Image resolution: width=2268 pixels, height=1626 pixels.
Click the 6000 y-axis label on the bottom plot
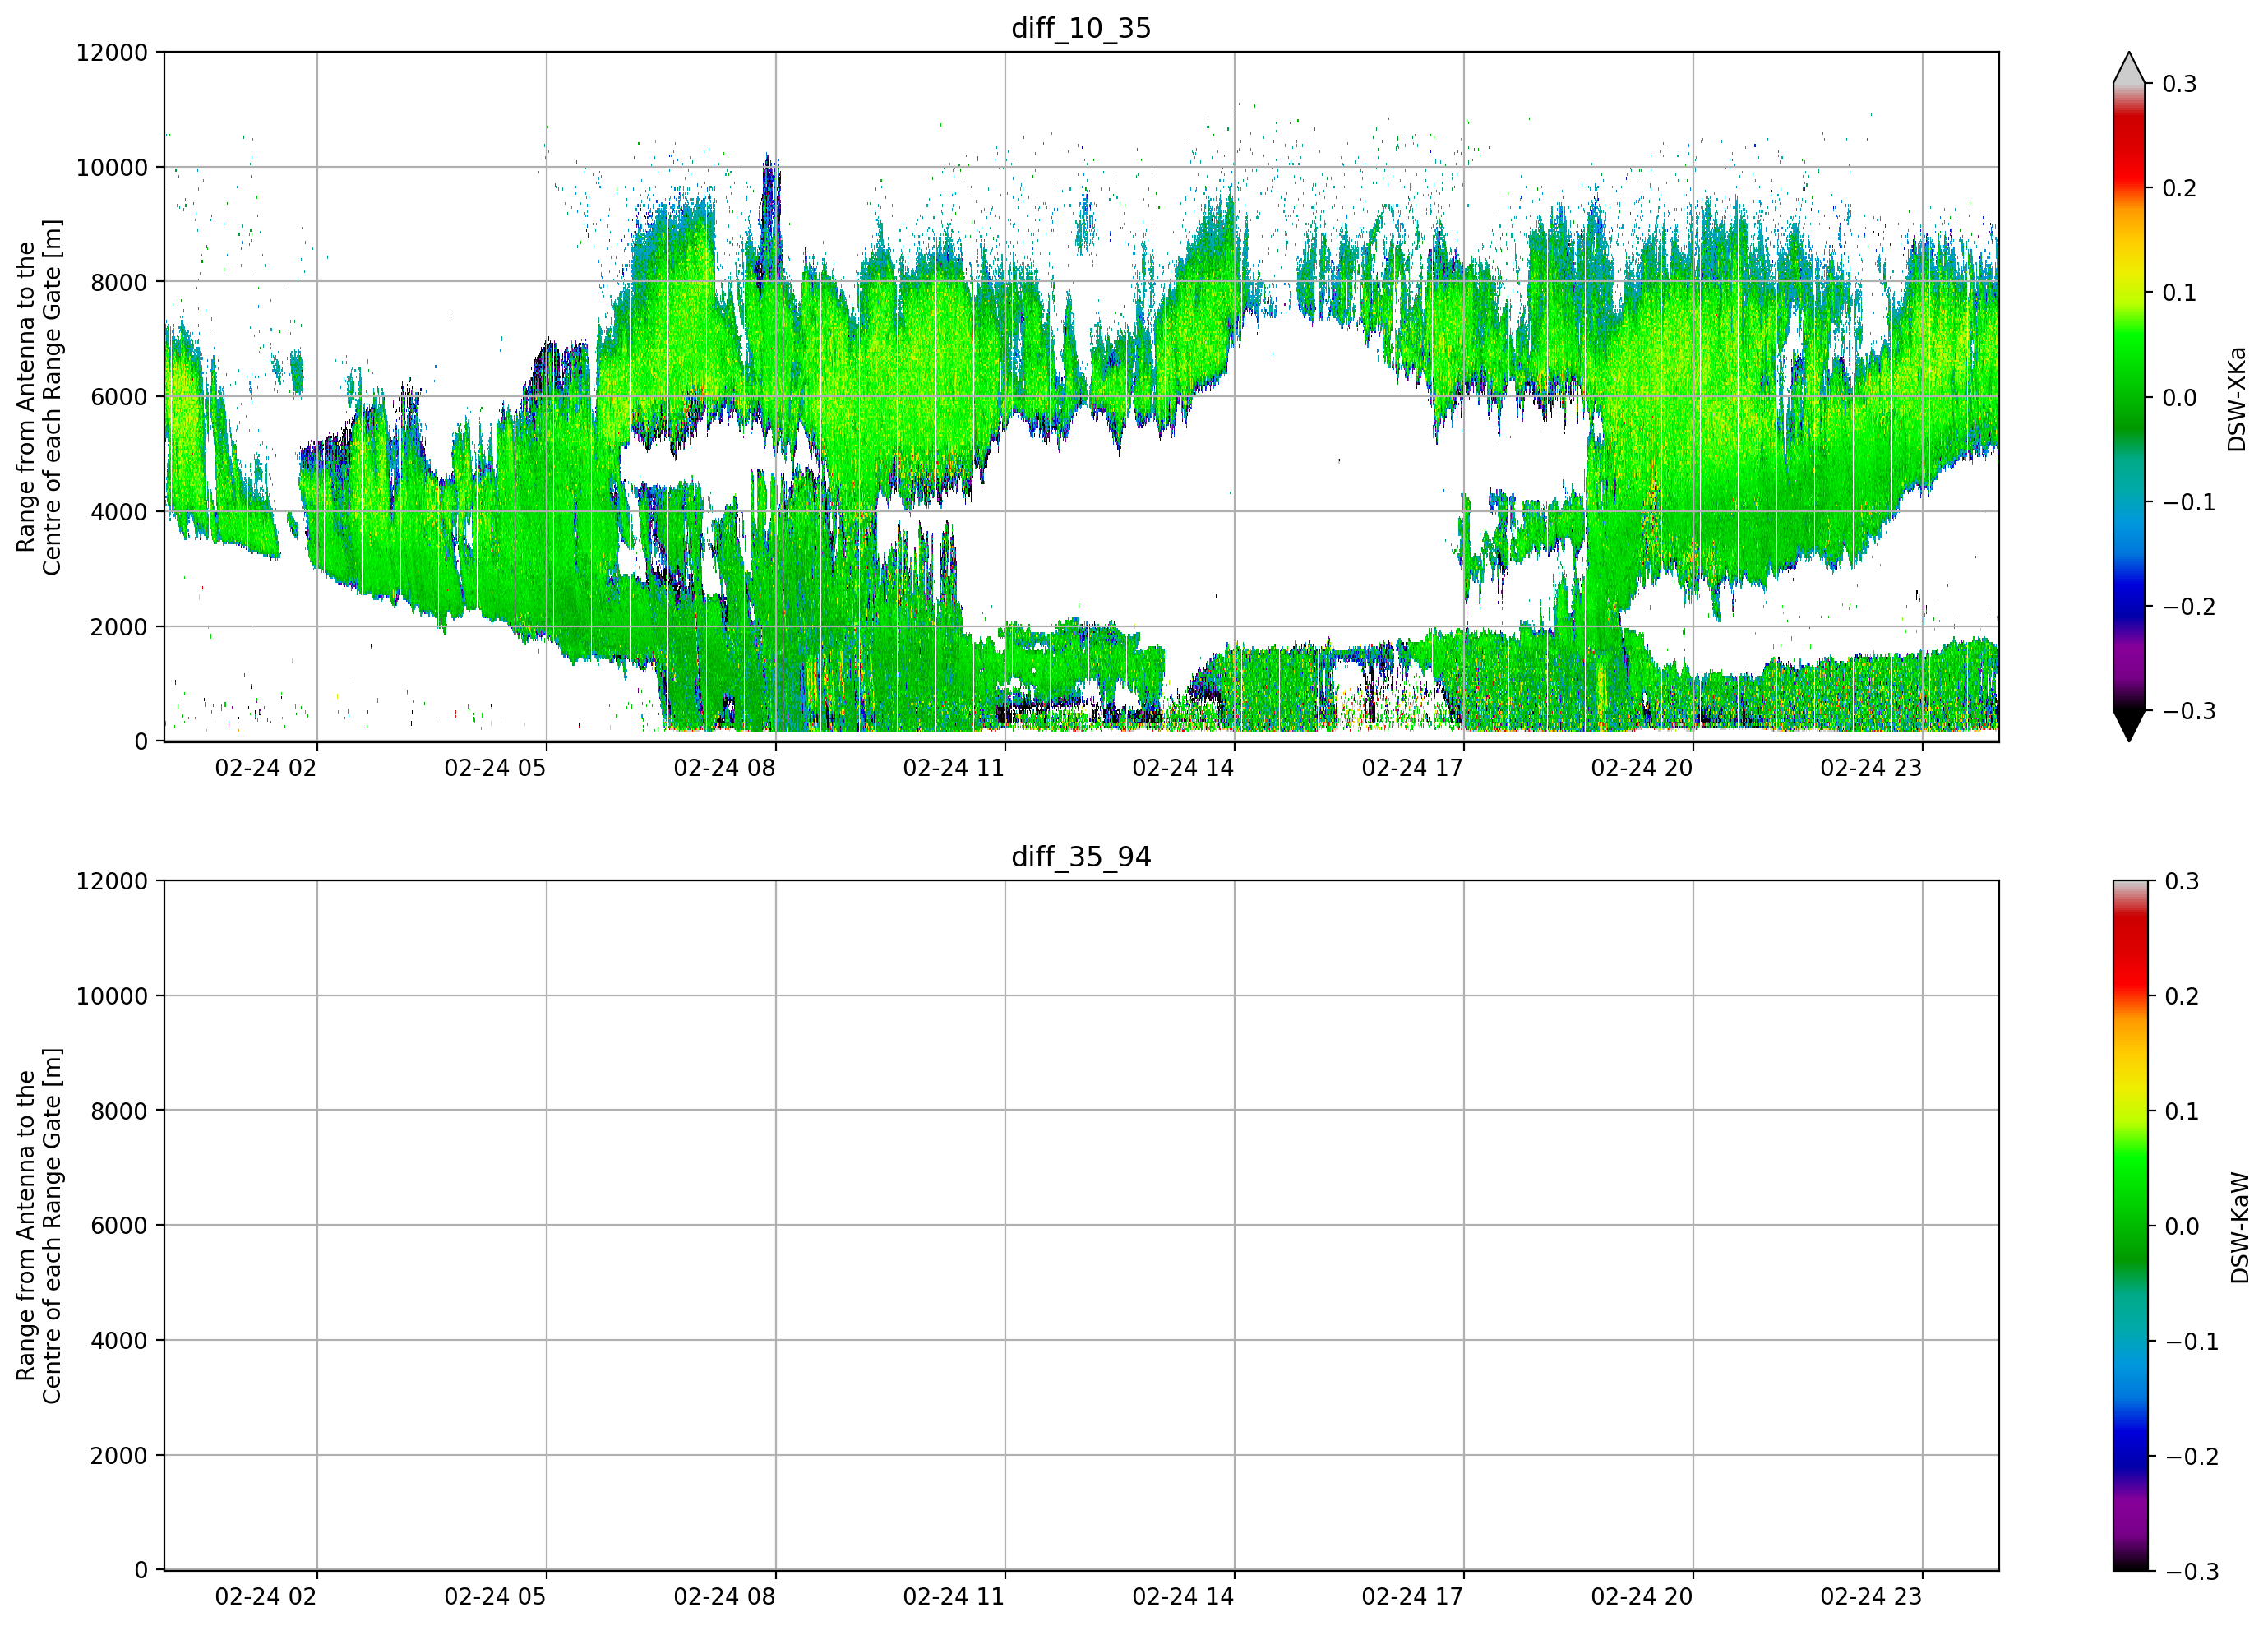click(119, 1225)
